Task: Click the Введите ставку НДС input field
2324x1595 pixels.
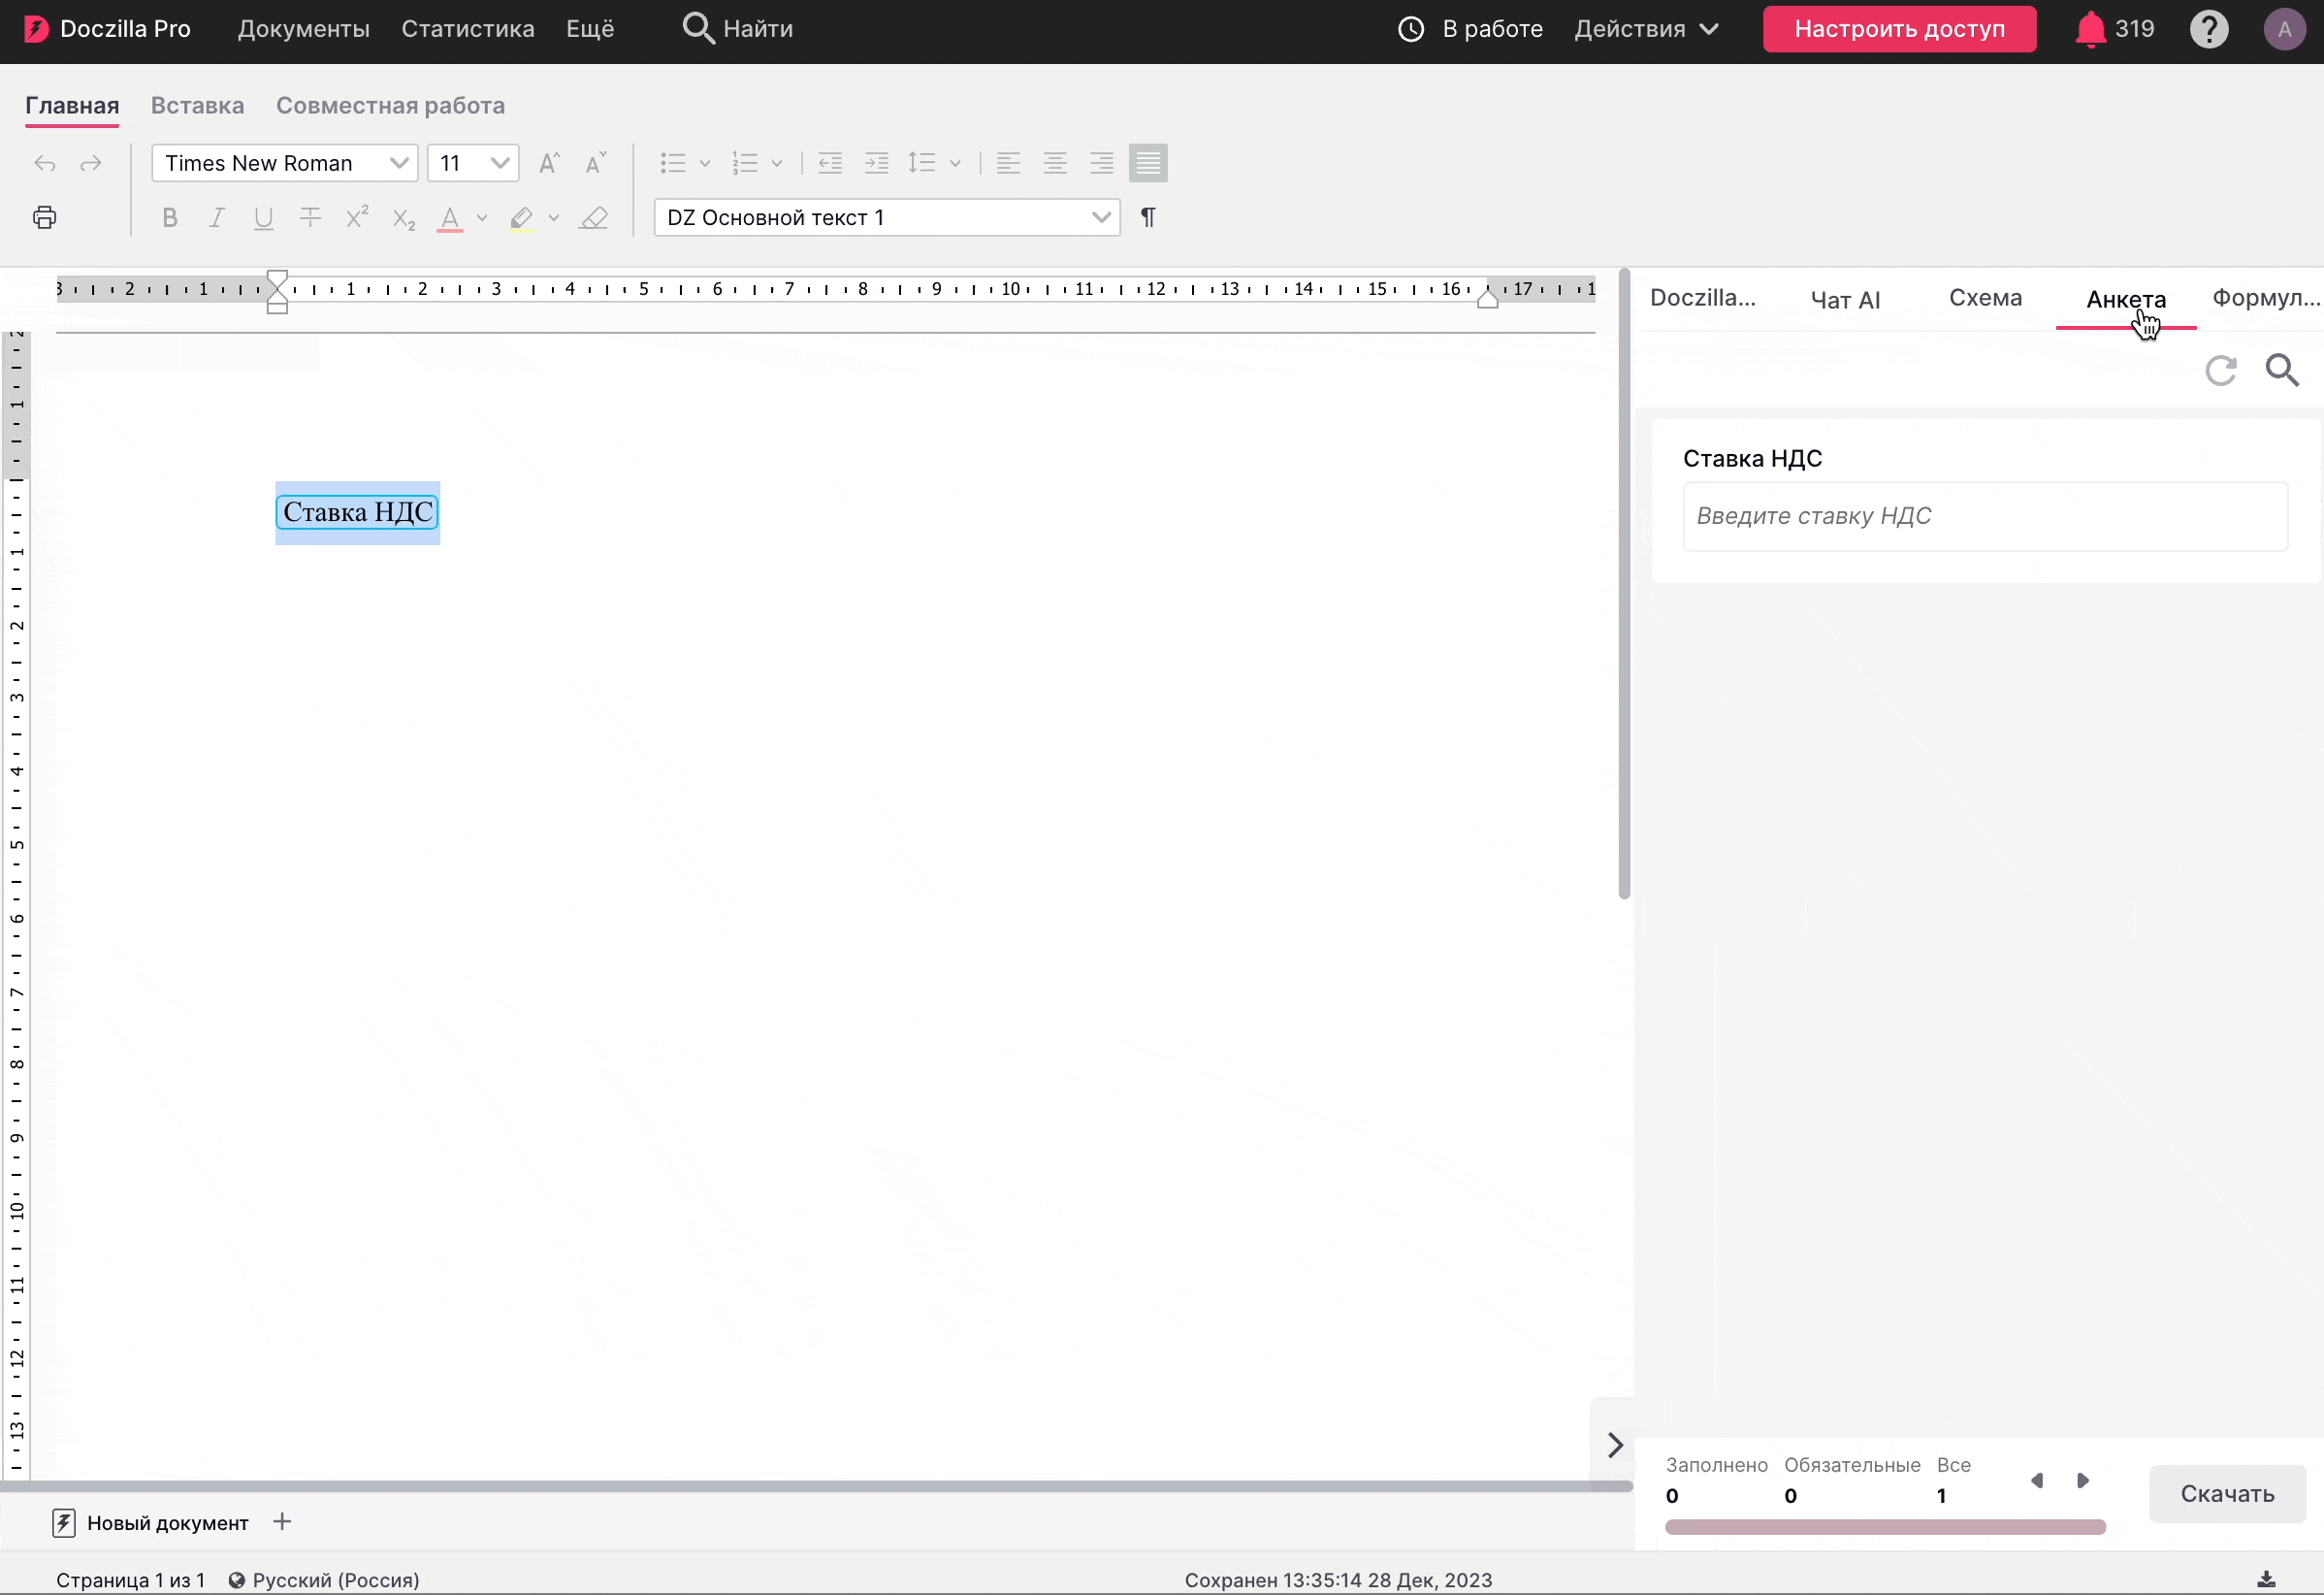Action: (1986, 516)
